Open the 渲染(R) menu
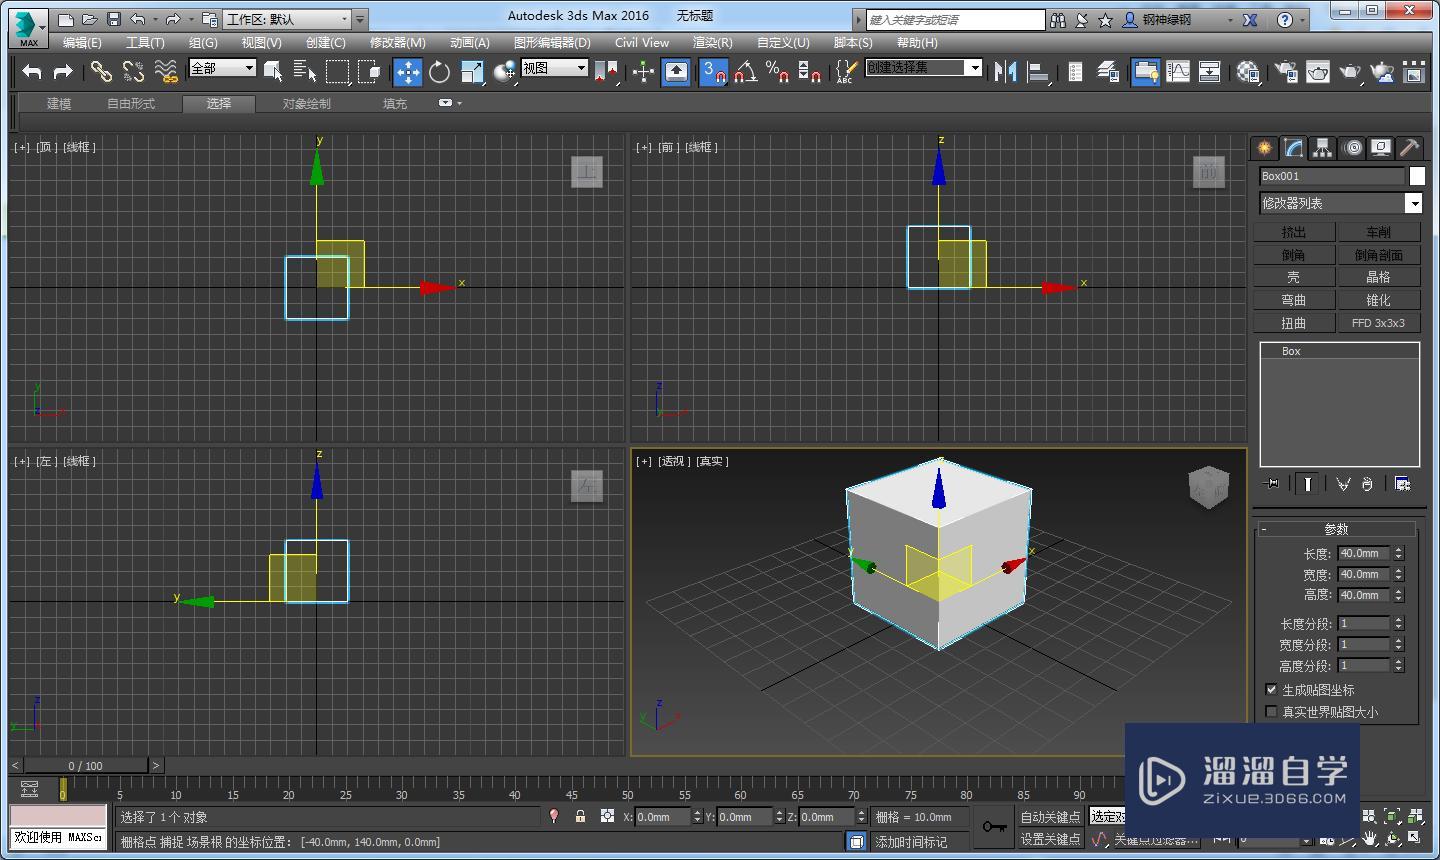The width and height of the screenshot is (1440, 860). (712, 42)
